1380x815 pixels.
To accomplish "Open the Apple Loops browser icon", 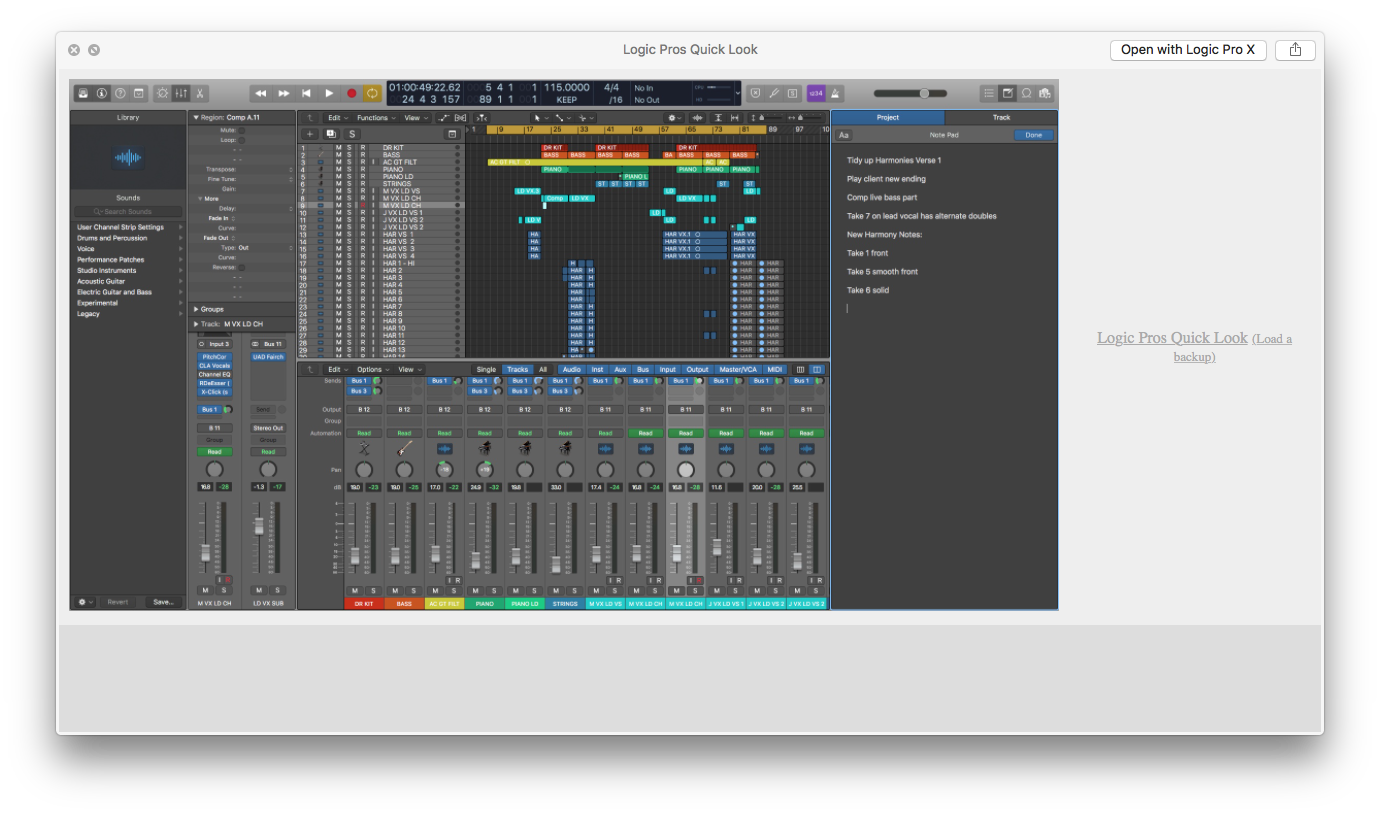I will [1026, 92].
